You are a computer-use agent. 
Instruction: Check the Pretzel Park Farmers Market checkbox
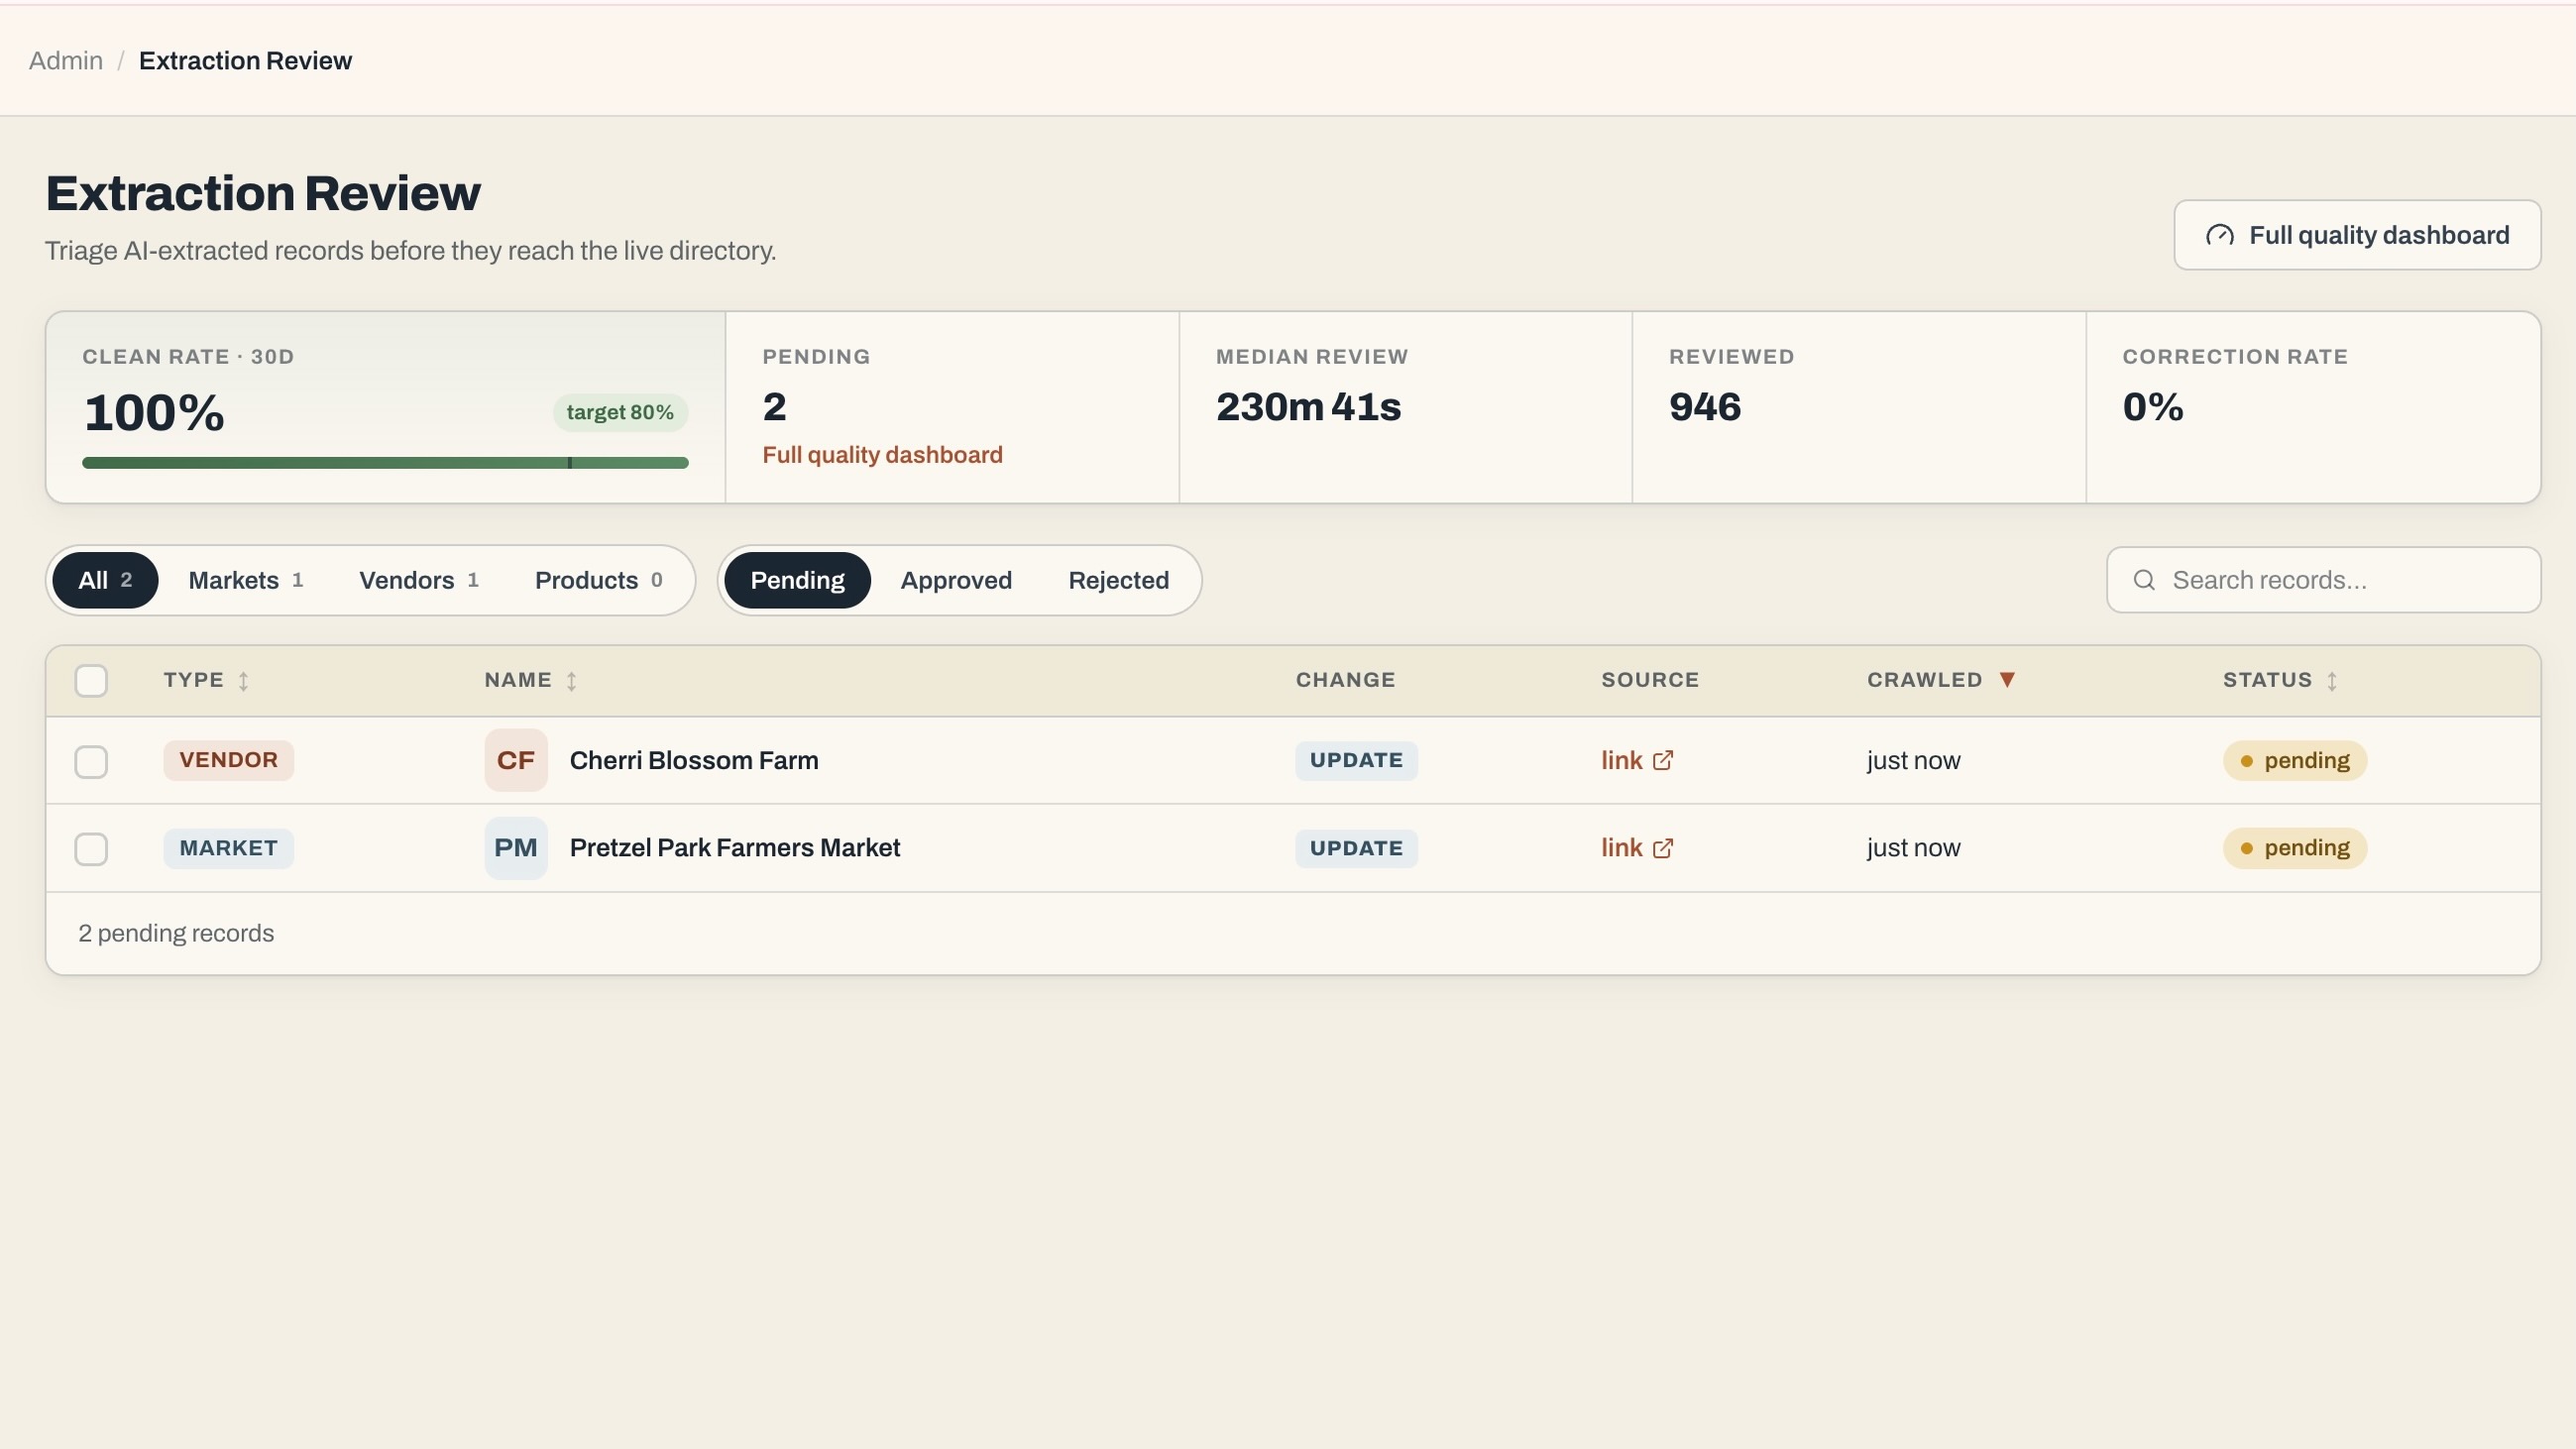point(91,849)
